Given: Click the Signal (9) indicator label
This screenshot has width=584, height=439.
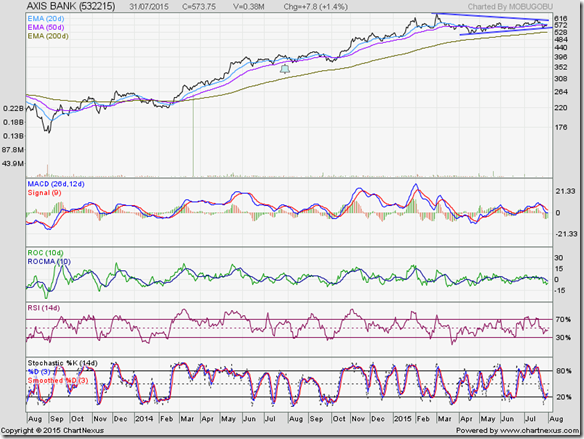Looking at the screenshot, I should [x=44, y=193].
